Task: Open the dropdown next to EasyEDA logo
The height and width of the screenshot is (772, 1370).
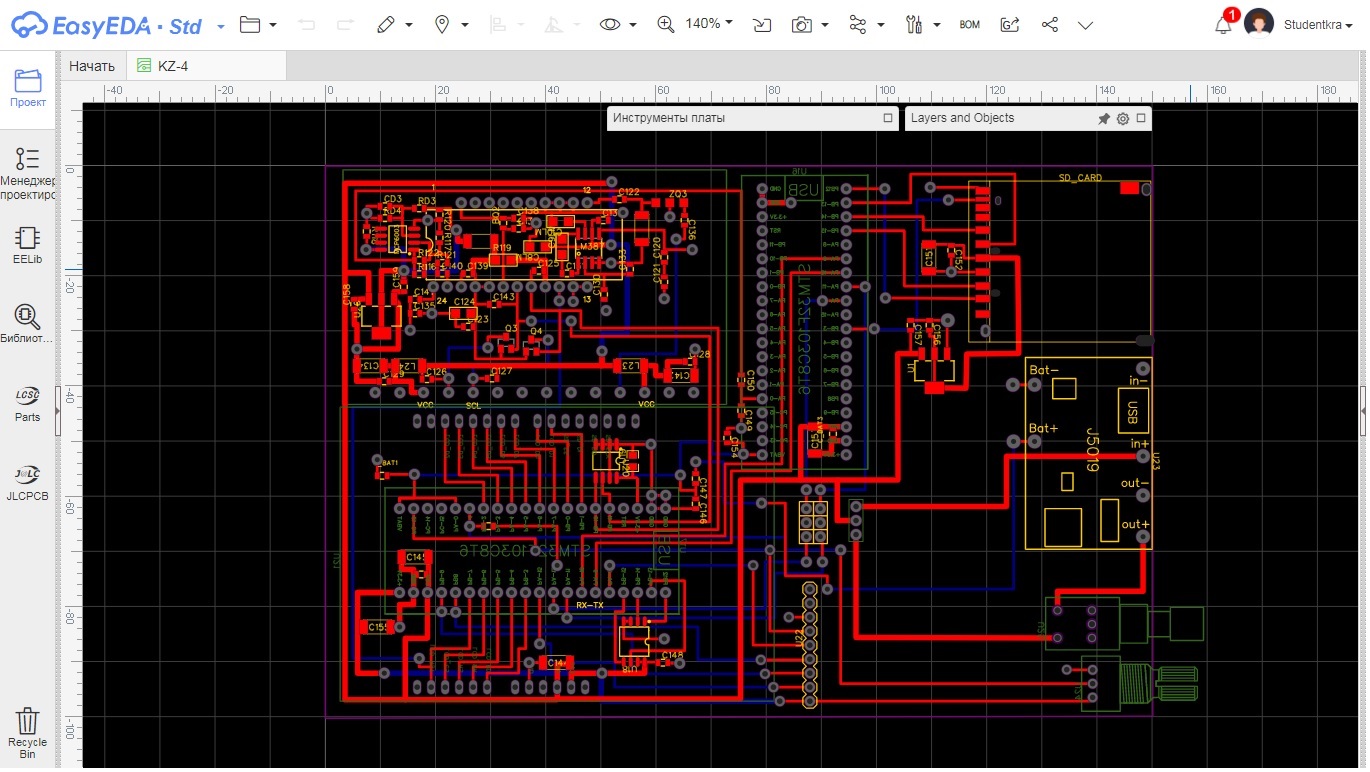Action: coord(220,25)
